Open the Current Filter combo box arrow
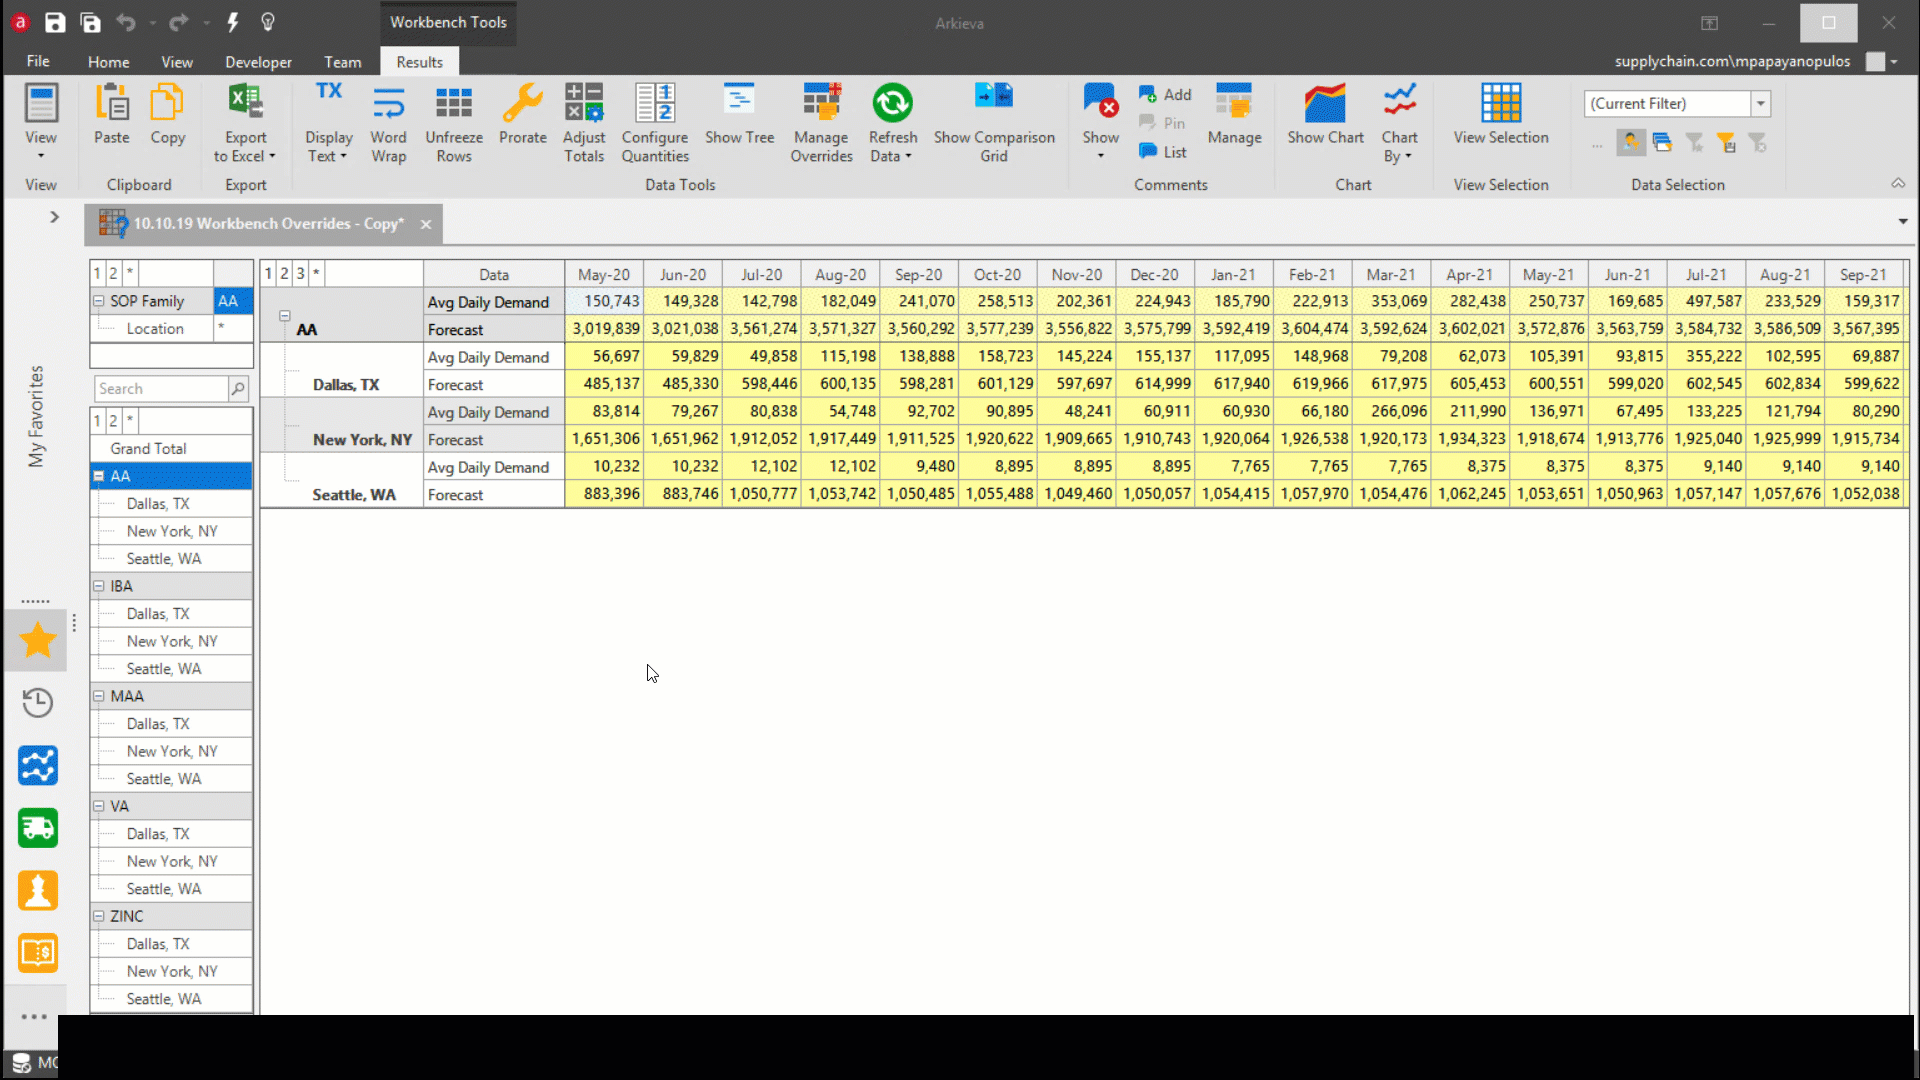The height and width of the screenshot is (1080, 1920). point(1761,104)
